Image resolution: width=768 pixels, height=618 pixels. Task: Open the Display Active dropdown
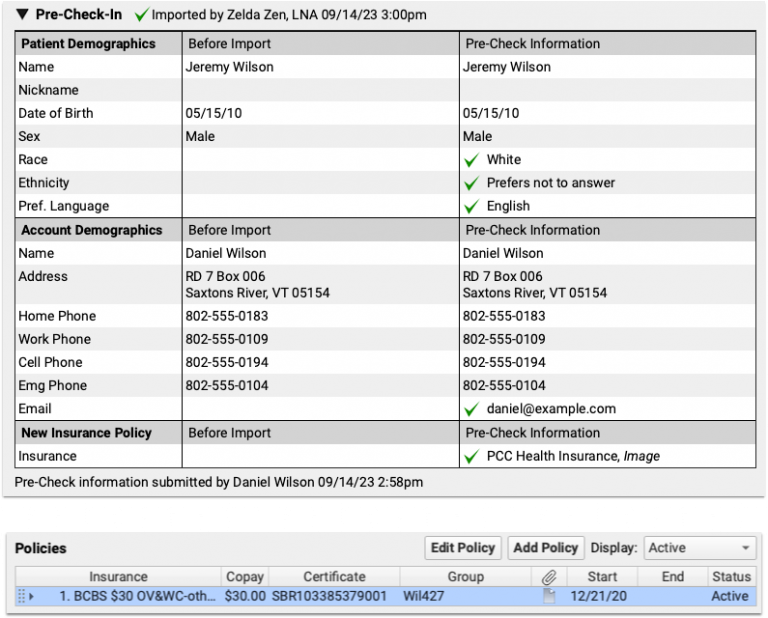click(699, 548)
